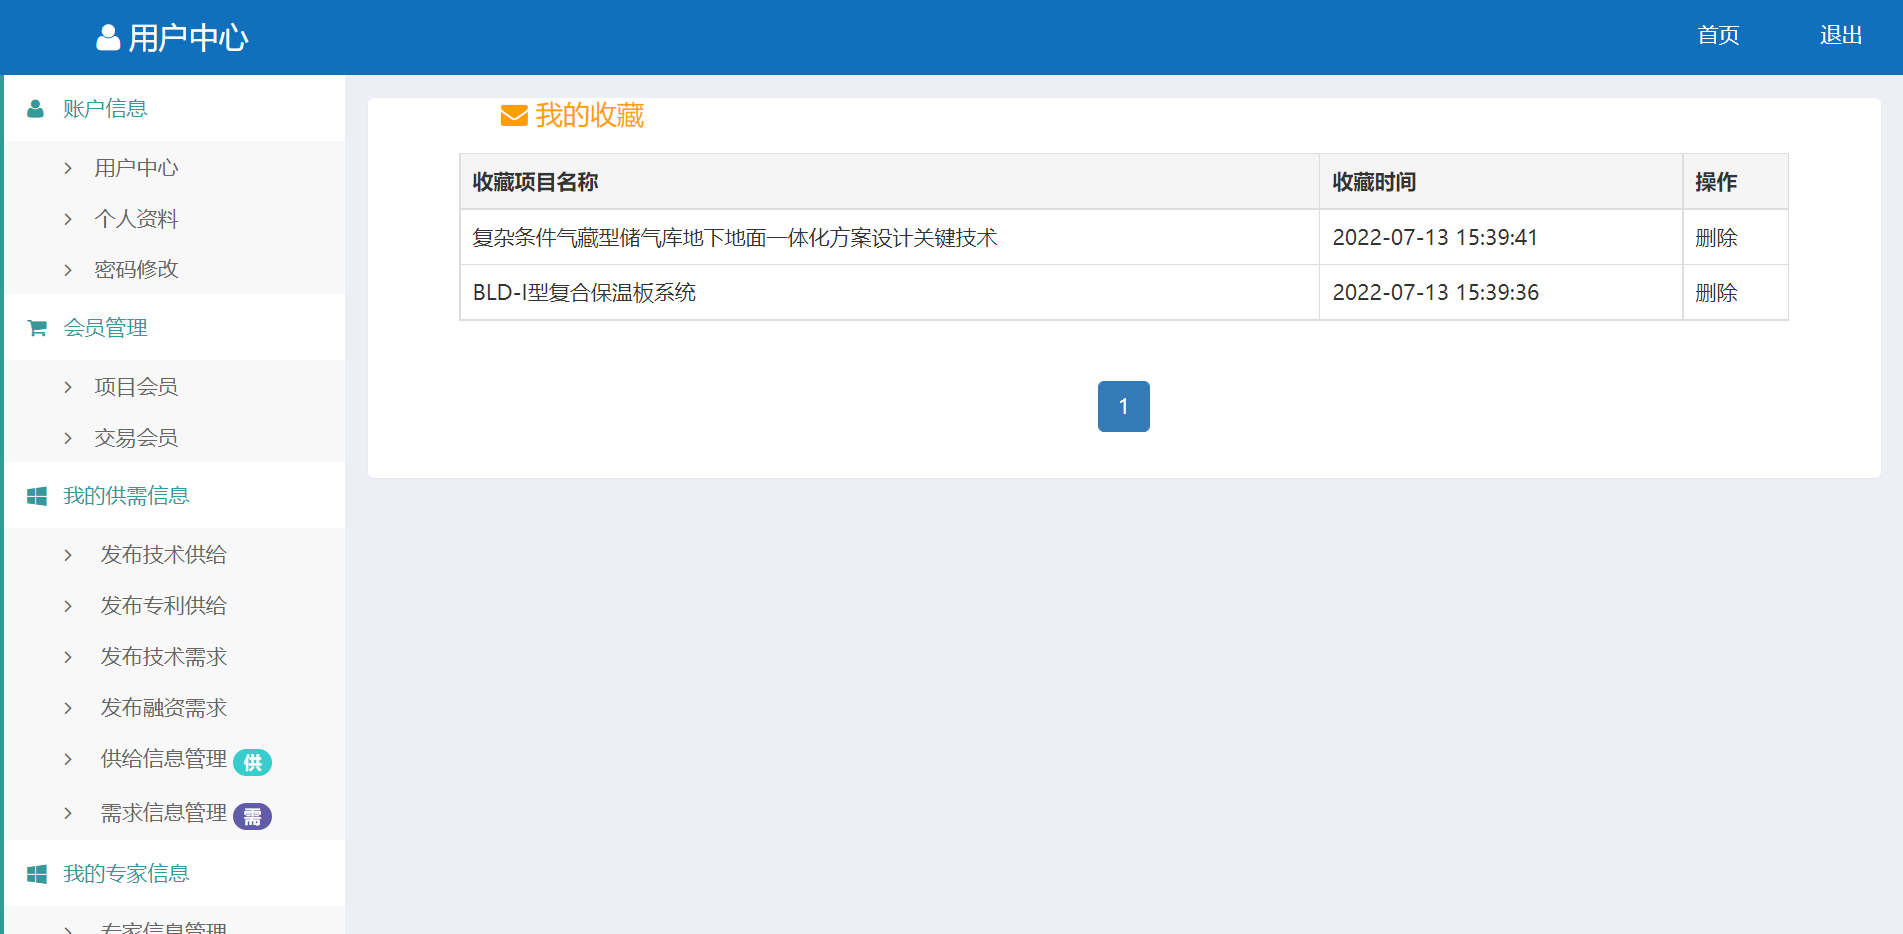Open 首页 in the top bar
This screenshot has height=934, width=1903.
coord(1718,35)
